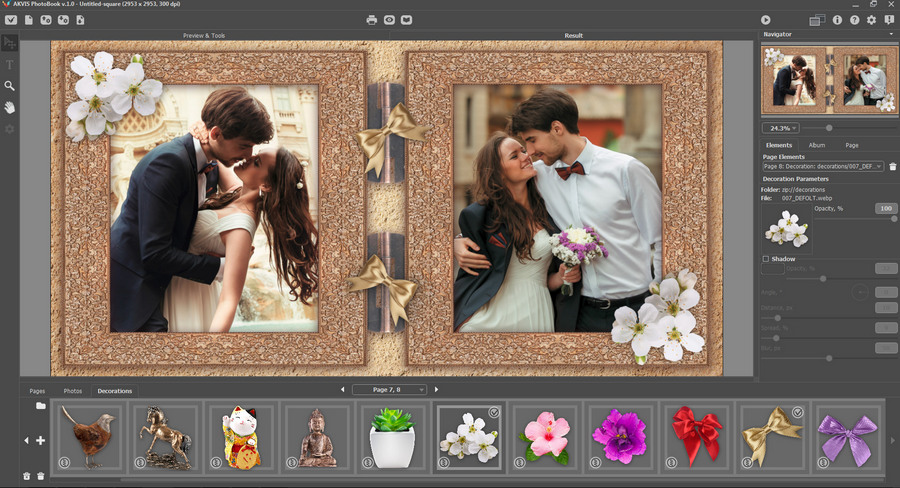
Task: Click the Navigator preview thumbnail
Action: (829, 80)
